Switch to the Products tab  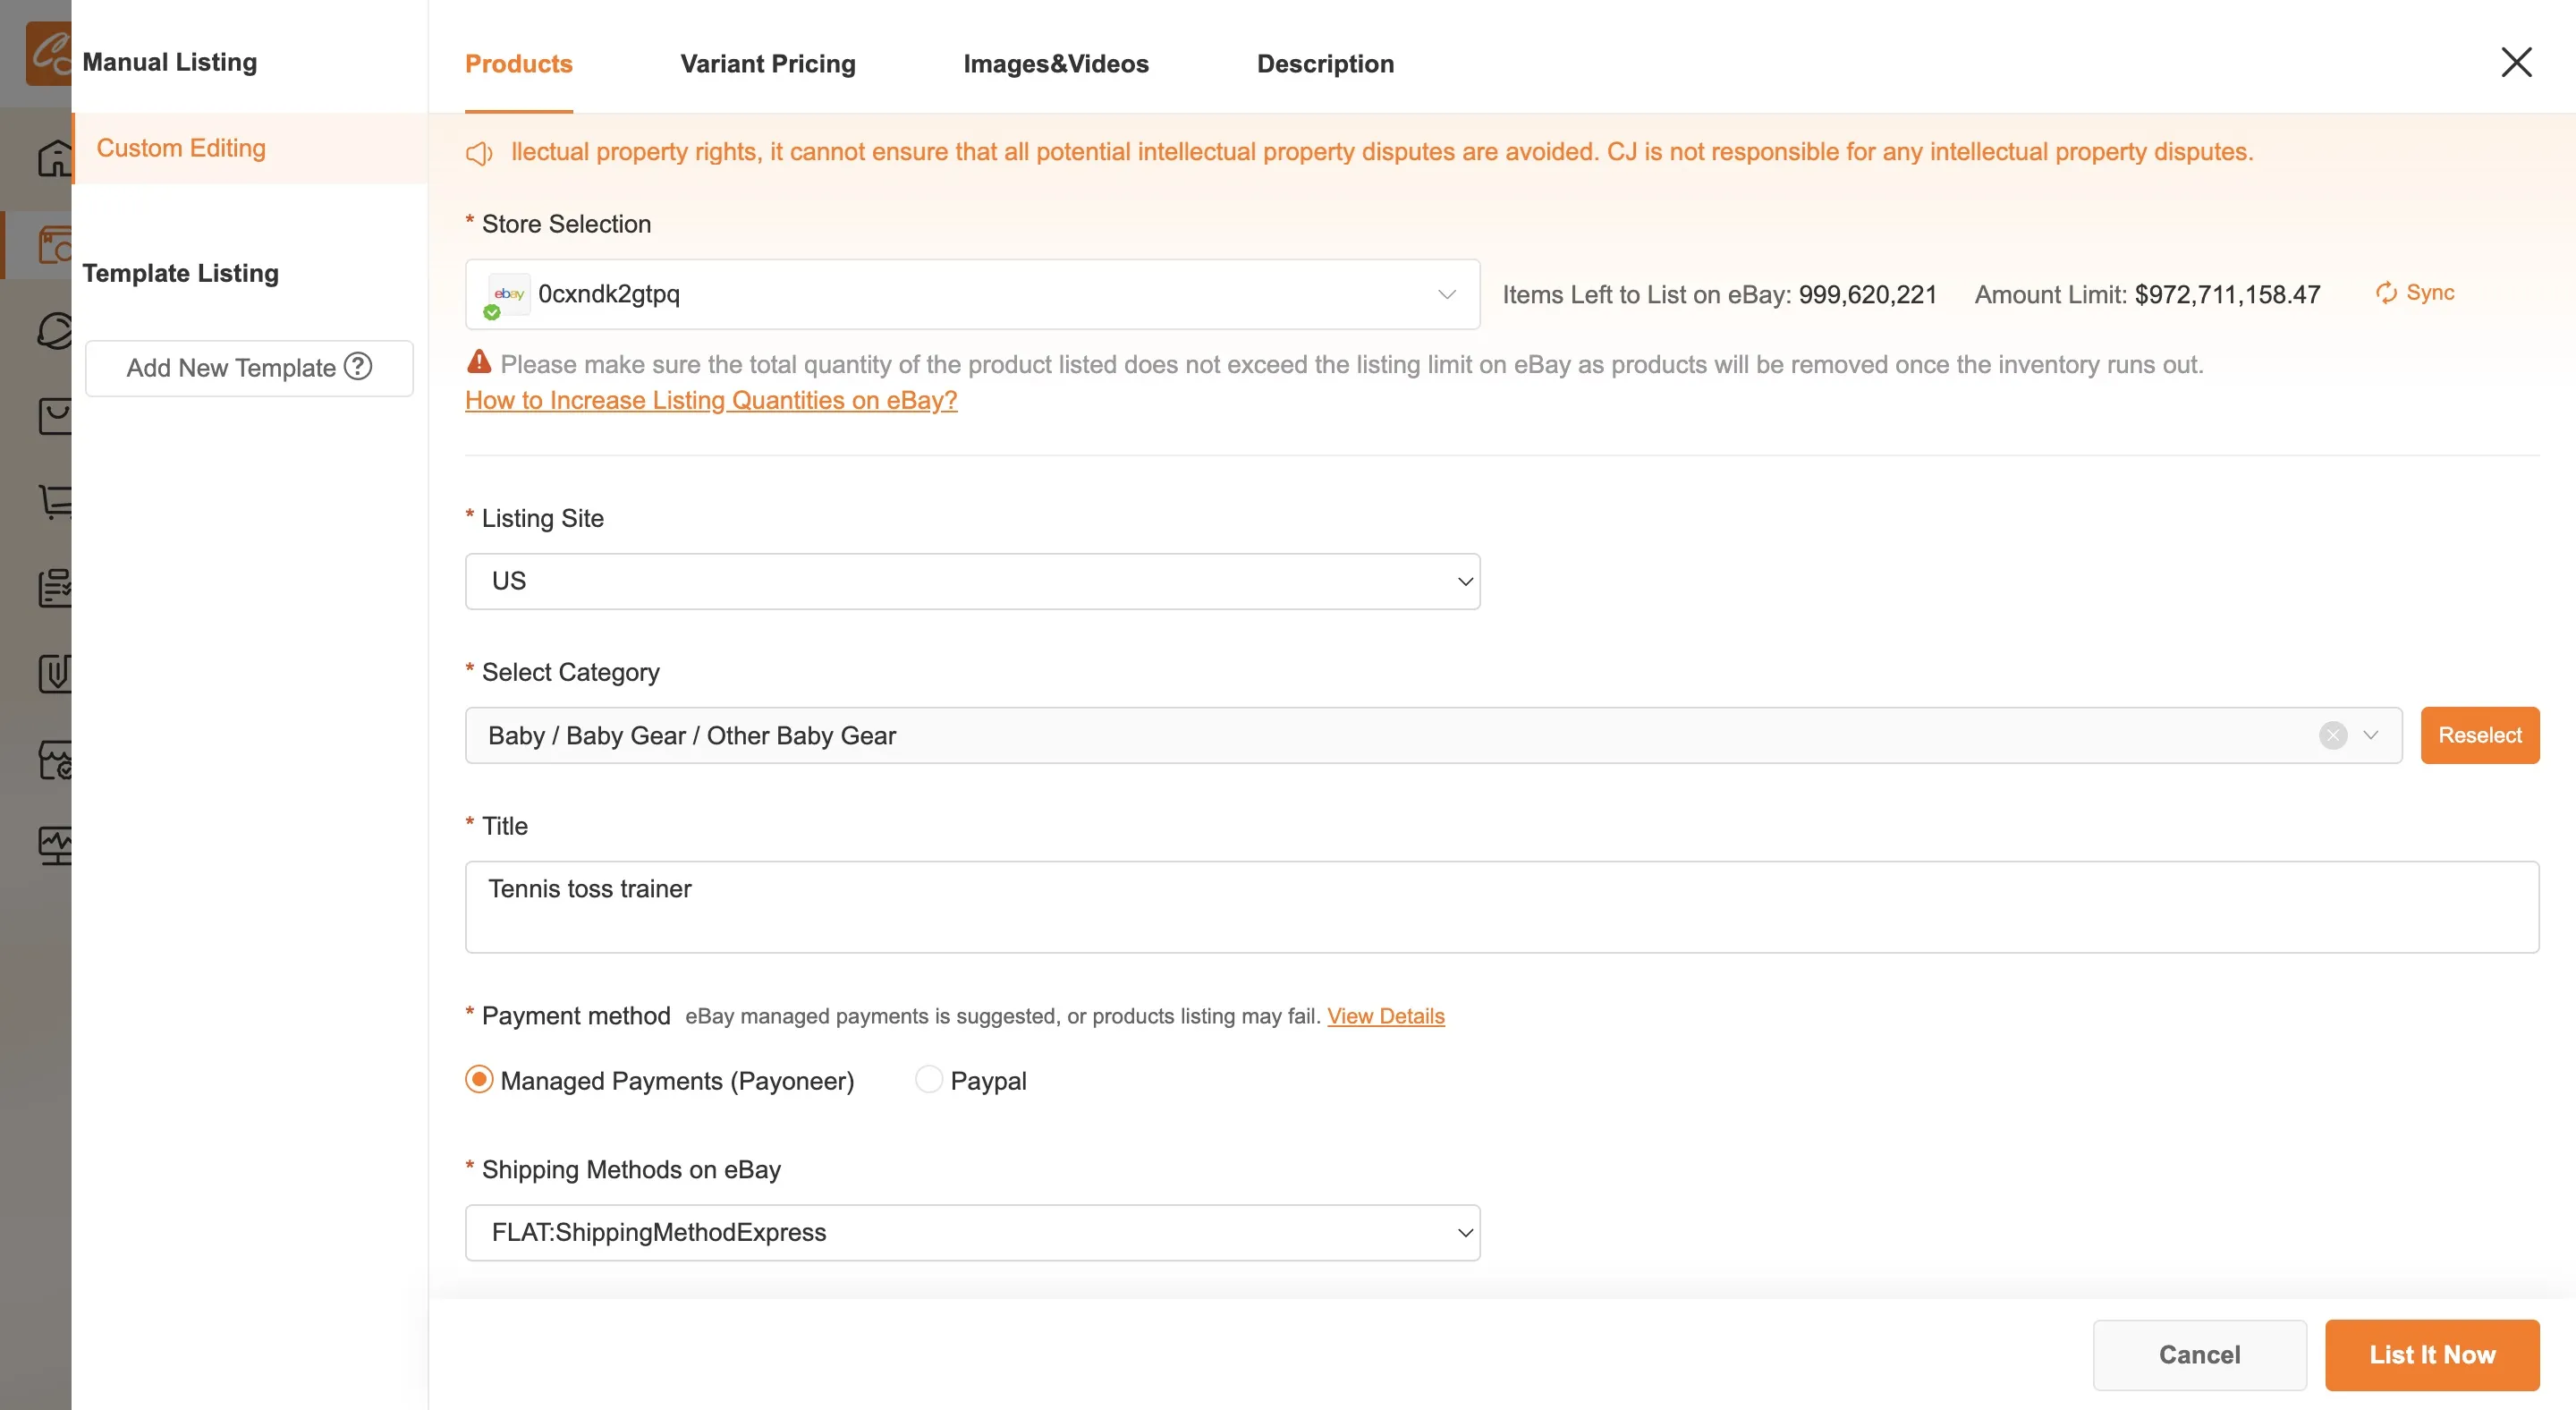(518, 64)
